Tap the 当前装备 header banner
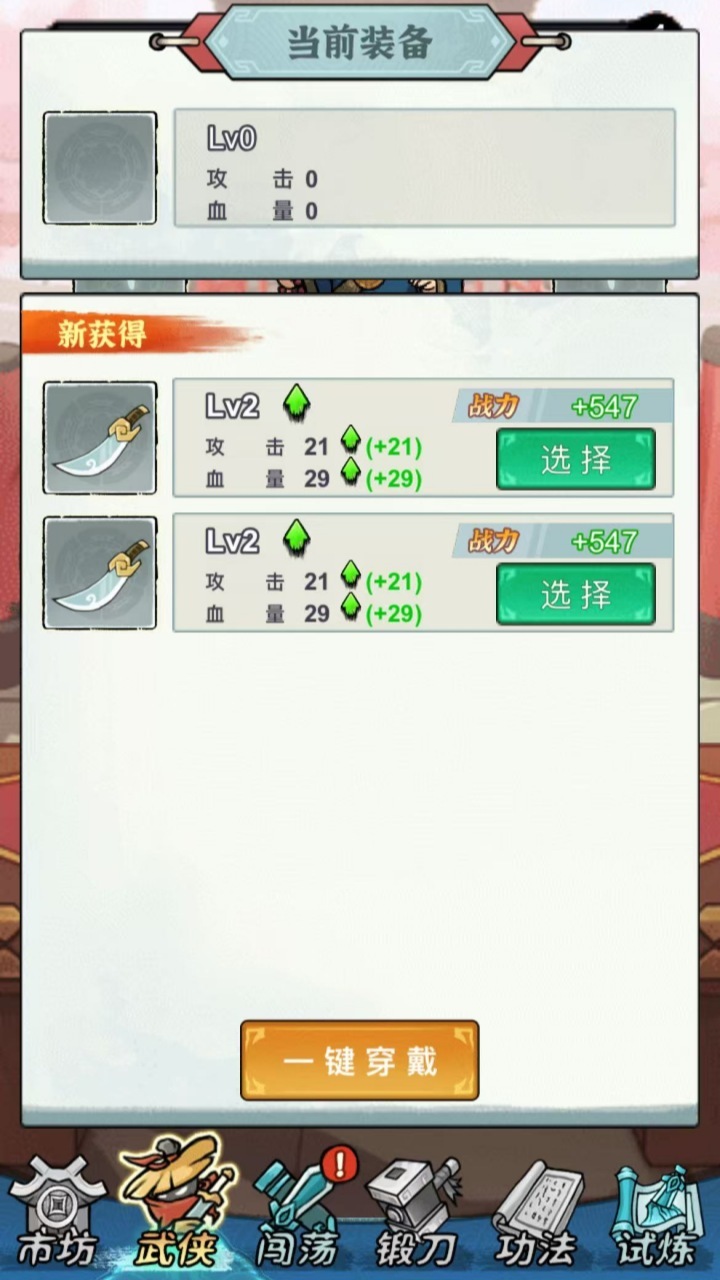The height and width of the screenshot is (1280, 720). point(360,42)
